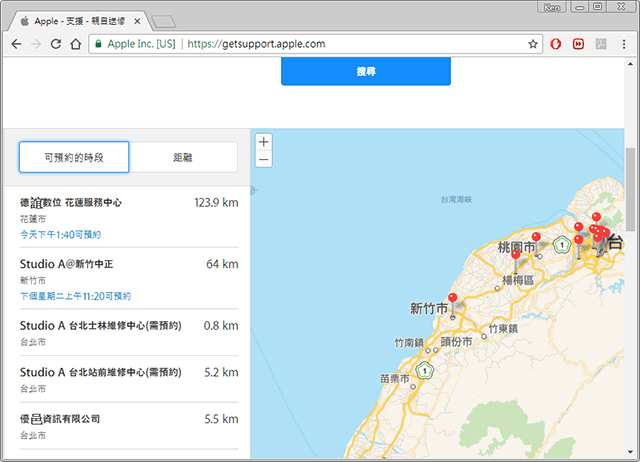Screen dimensions: 640x462
Task: Click 今天下午1:40可預約 time slot
Action: [60, 234]
